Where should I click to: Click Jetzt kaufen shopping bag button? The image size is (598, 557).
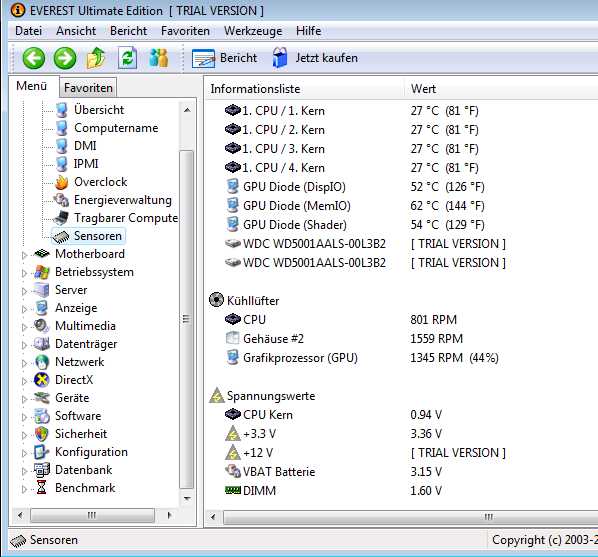(315, 58)
